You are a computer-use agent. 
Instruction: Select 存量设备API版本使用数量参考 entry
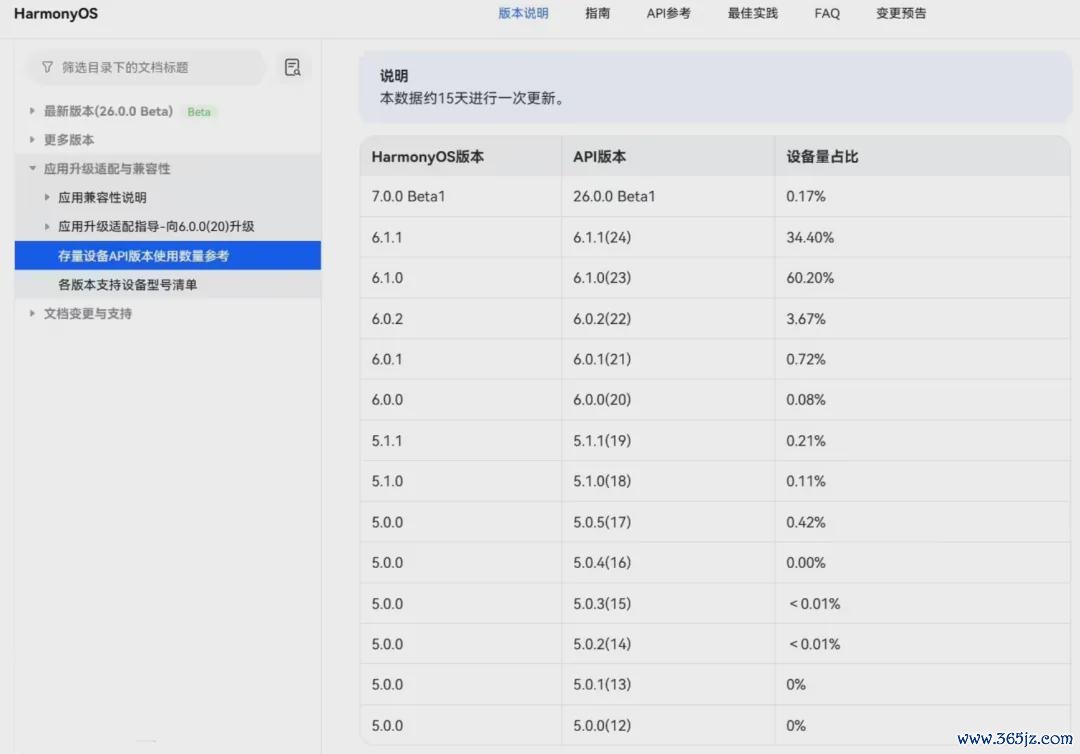(167, 255)
